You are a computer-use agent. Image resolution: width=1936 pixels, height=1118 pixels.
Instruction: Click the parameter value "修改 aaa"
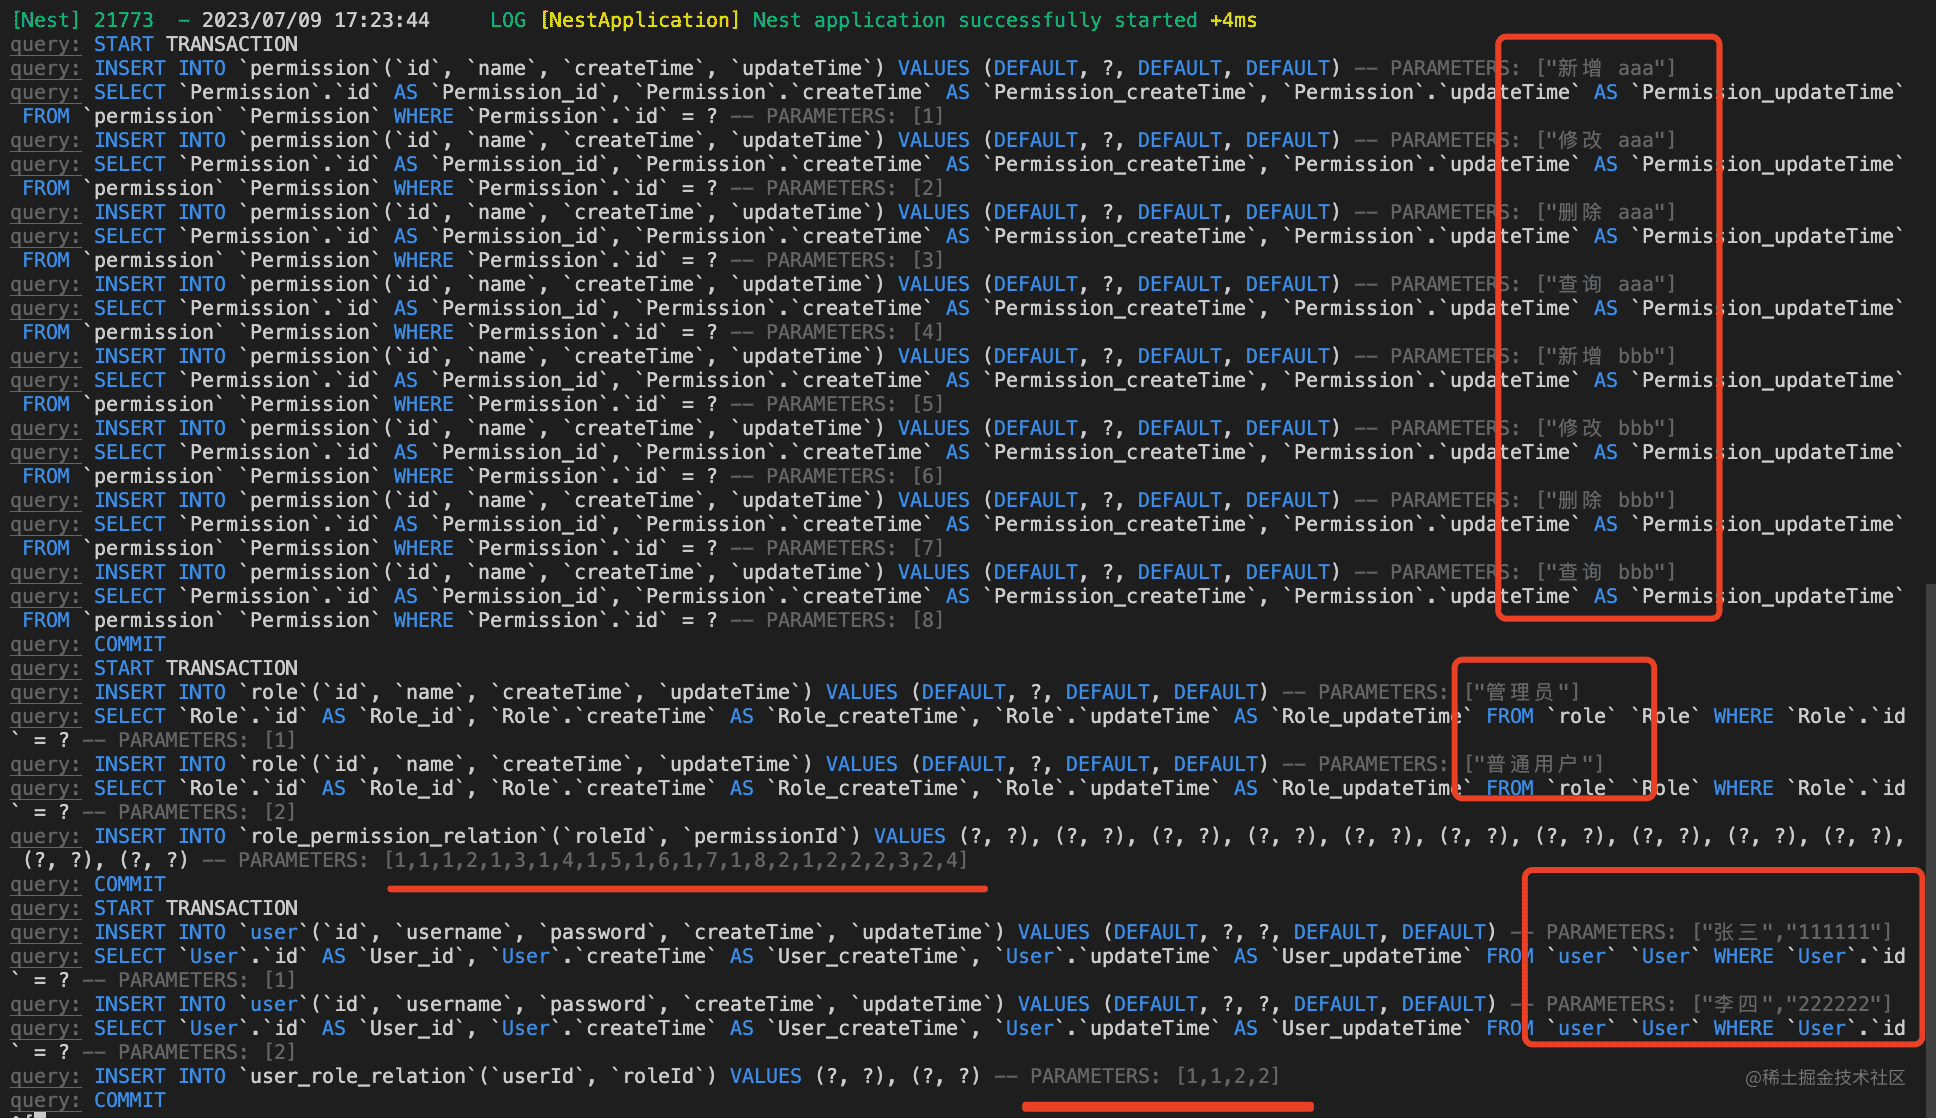1605,140
